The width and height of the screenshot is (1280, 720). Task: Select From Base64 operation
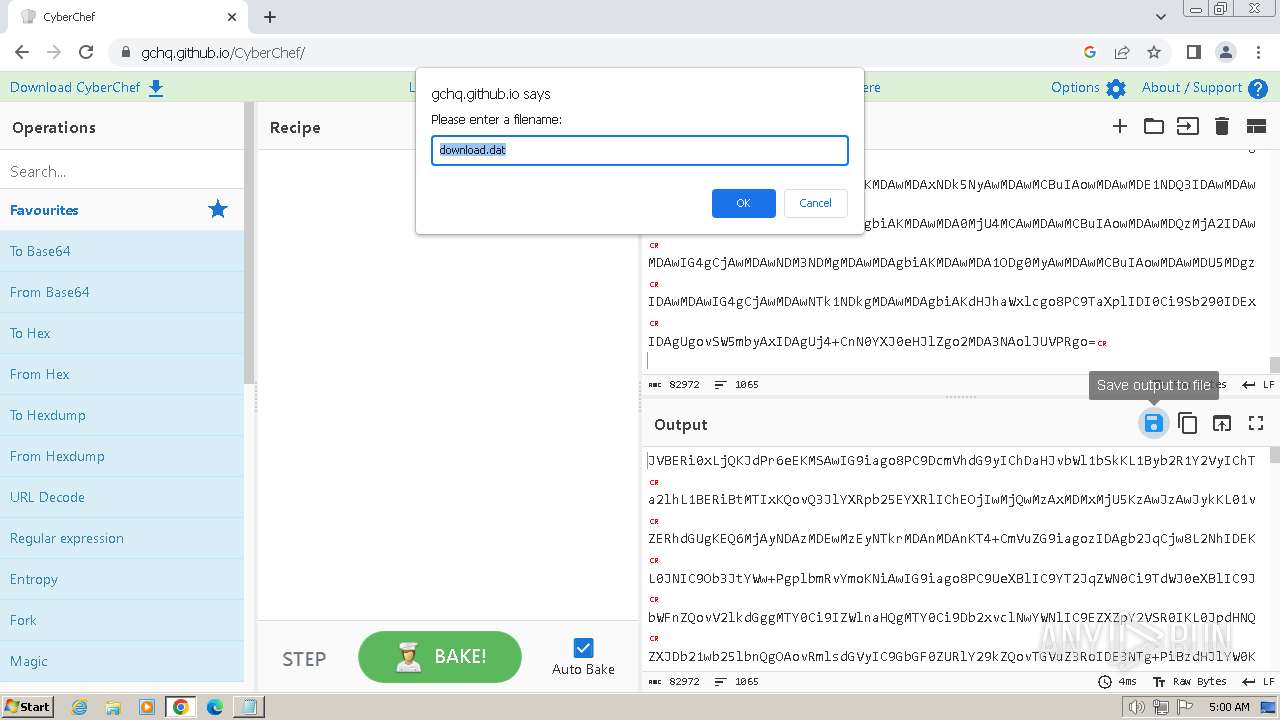pyautogui.click(x=122, y=292)
